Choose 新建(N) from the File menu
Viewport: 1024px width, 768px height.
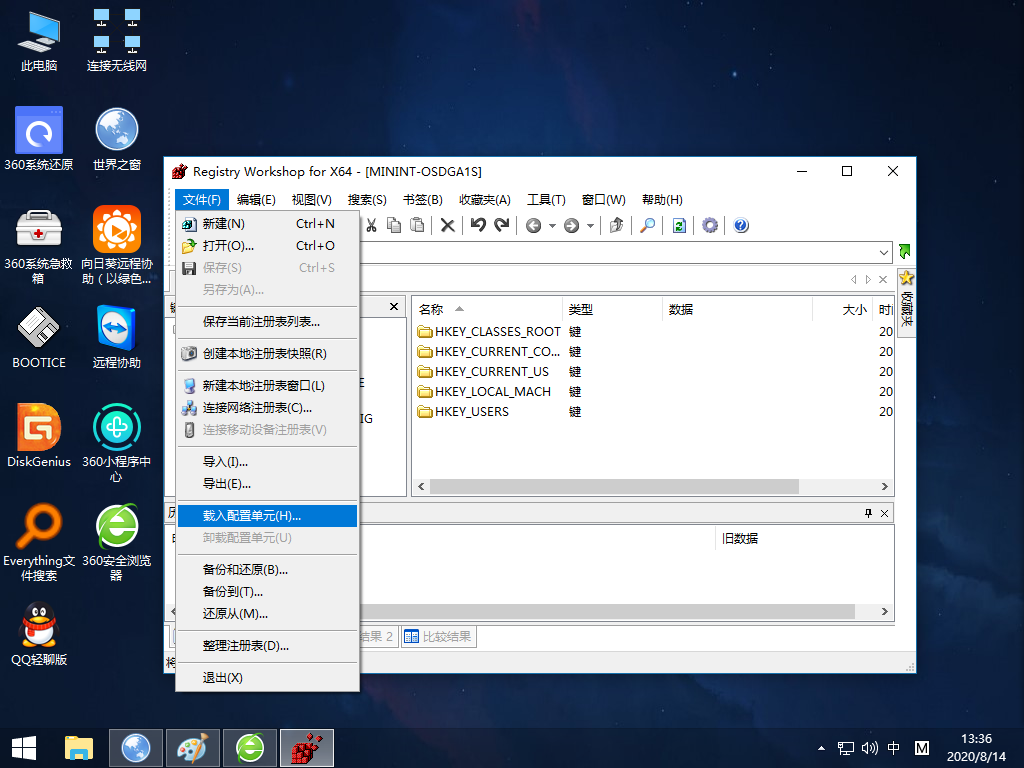pos(268,224)
